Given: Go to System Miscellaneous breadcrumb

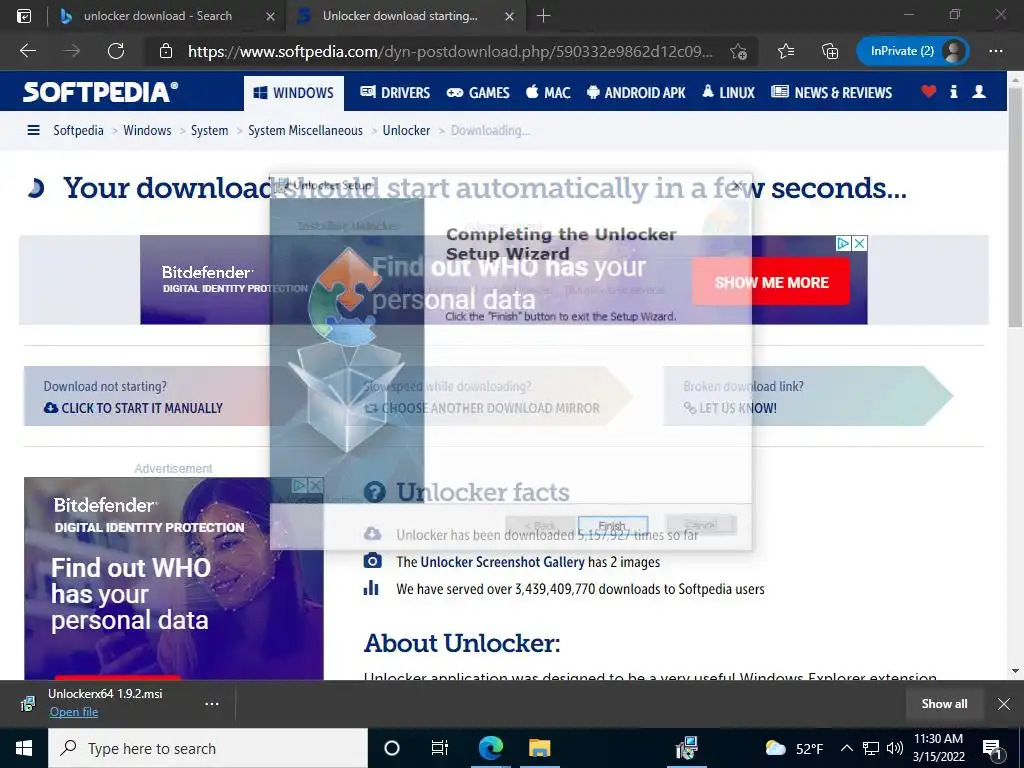Looking at the screenshot, I should click(305, 130).
